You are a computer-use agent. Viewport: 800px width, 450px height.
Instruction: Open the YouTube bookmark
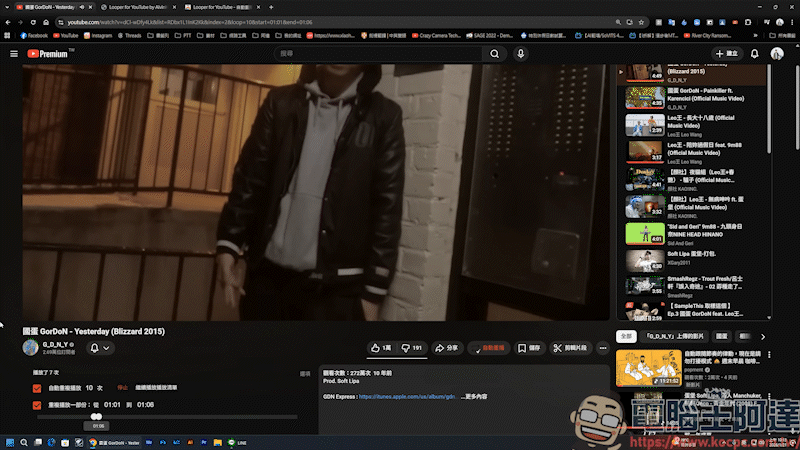pos(65,35)
